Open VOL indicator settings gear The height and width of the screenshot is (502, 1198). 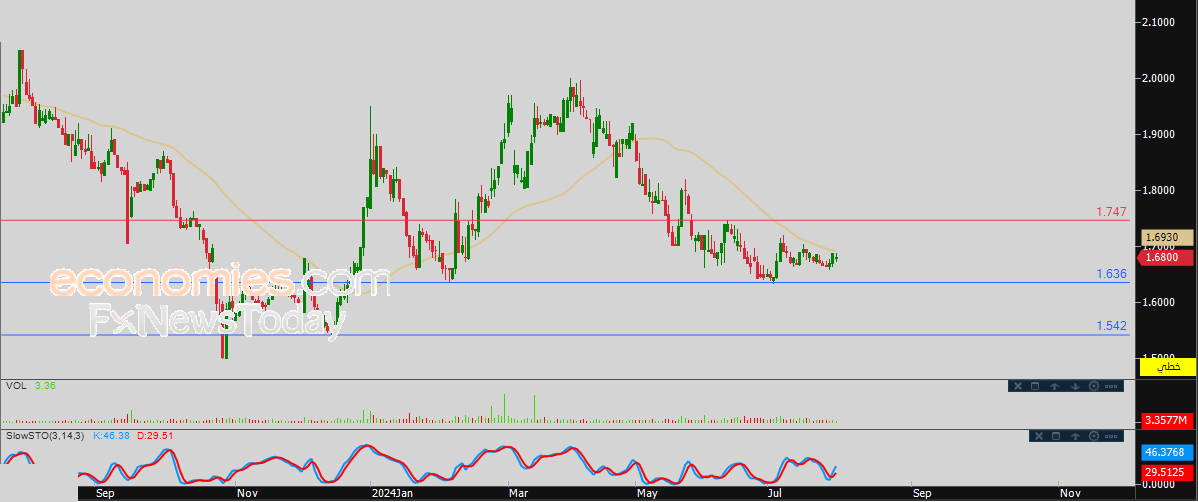point(1094,386)
